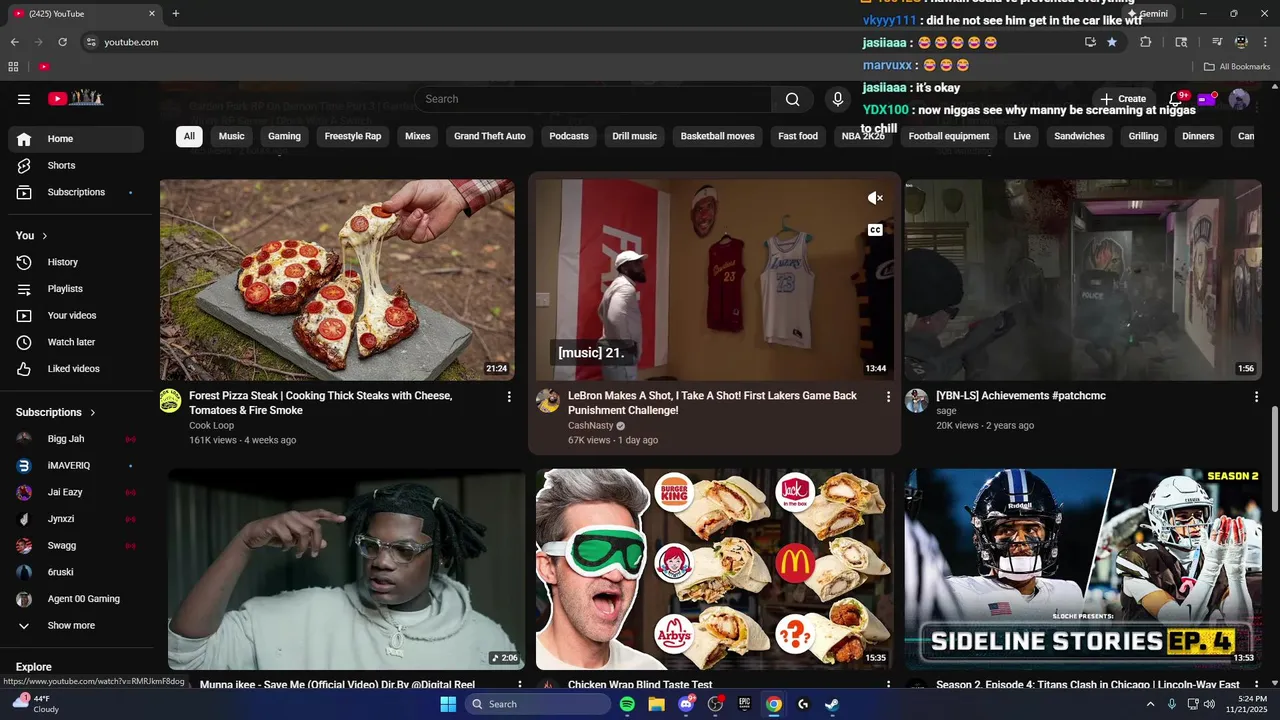Show hidden system tray icons
Image resolution: width=1280 pixels, height=720 pixels.
(x=1150, y=704)
